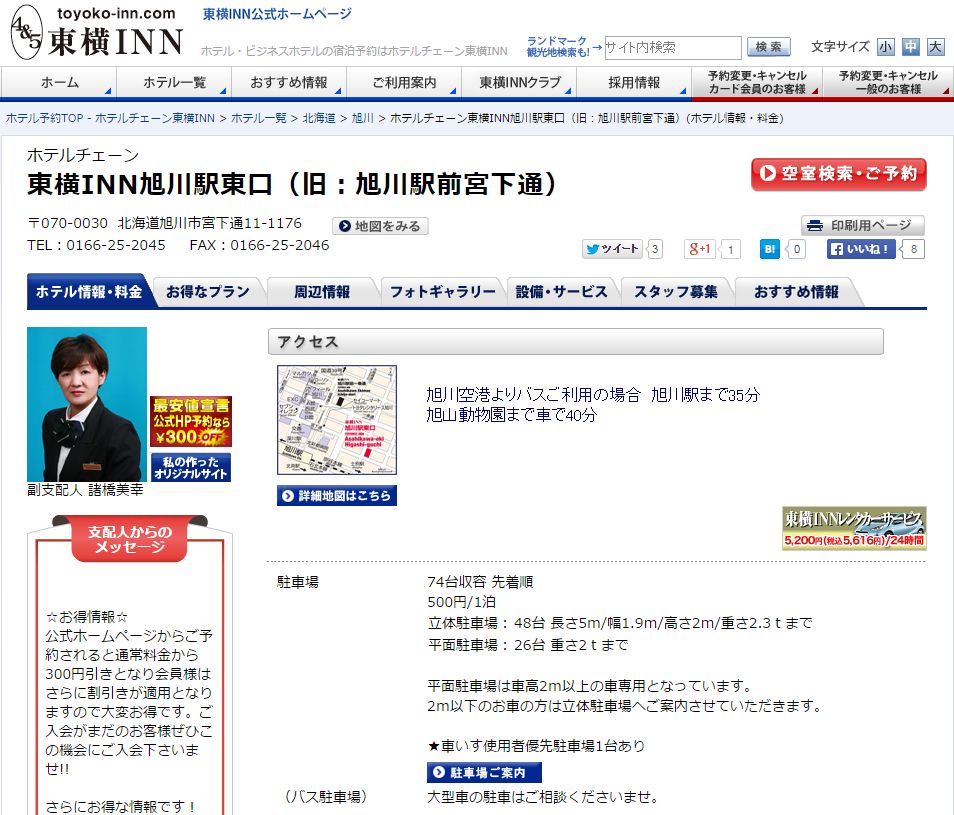Set font size to small (小)

pyautogui.click(x=885, y=47)
